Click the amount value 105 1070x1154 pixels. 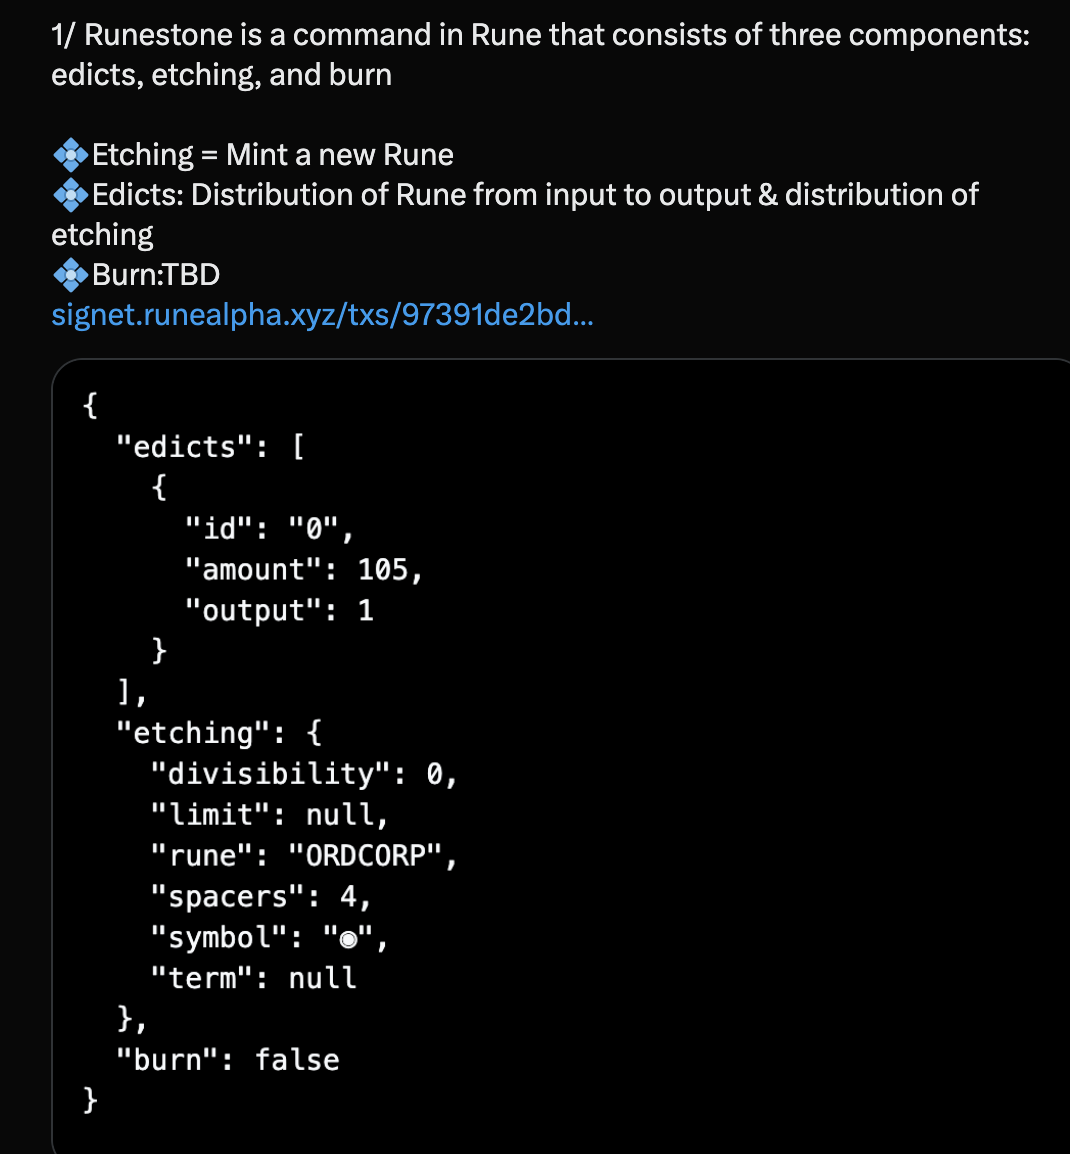(x=383, y=570)
